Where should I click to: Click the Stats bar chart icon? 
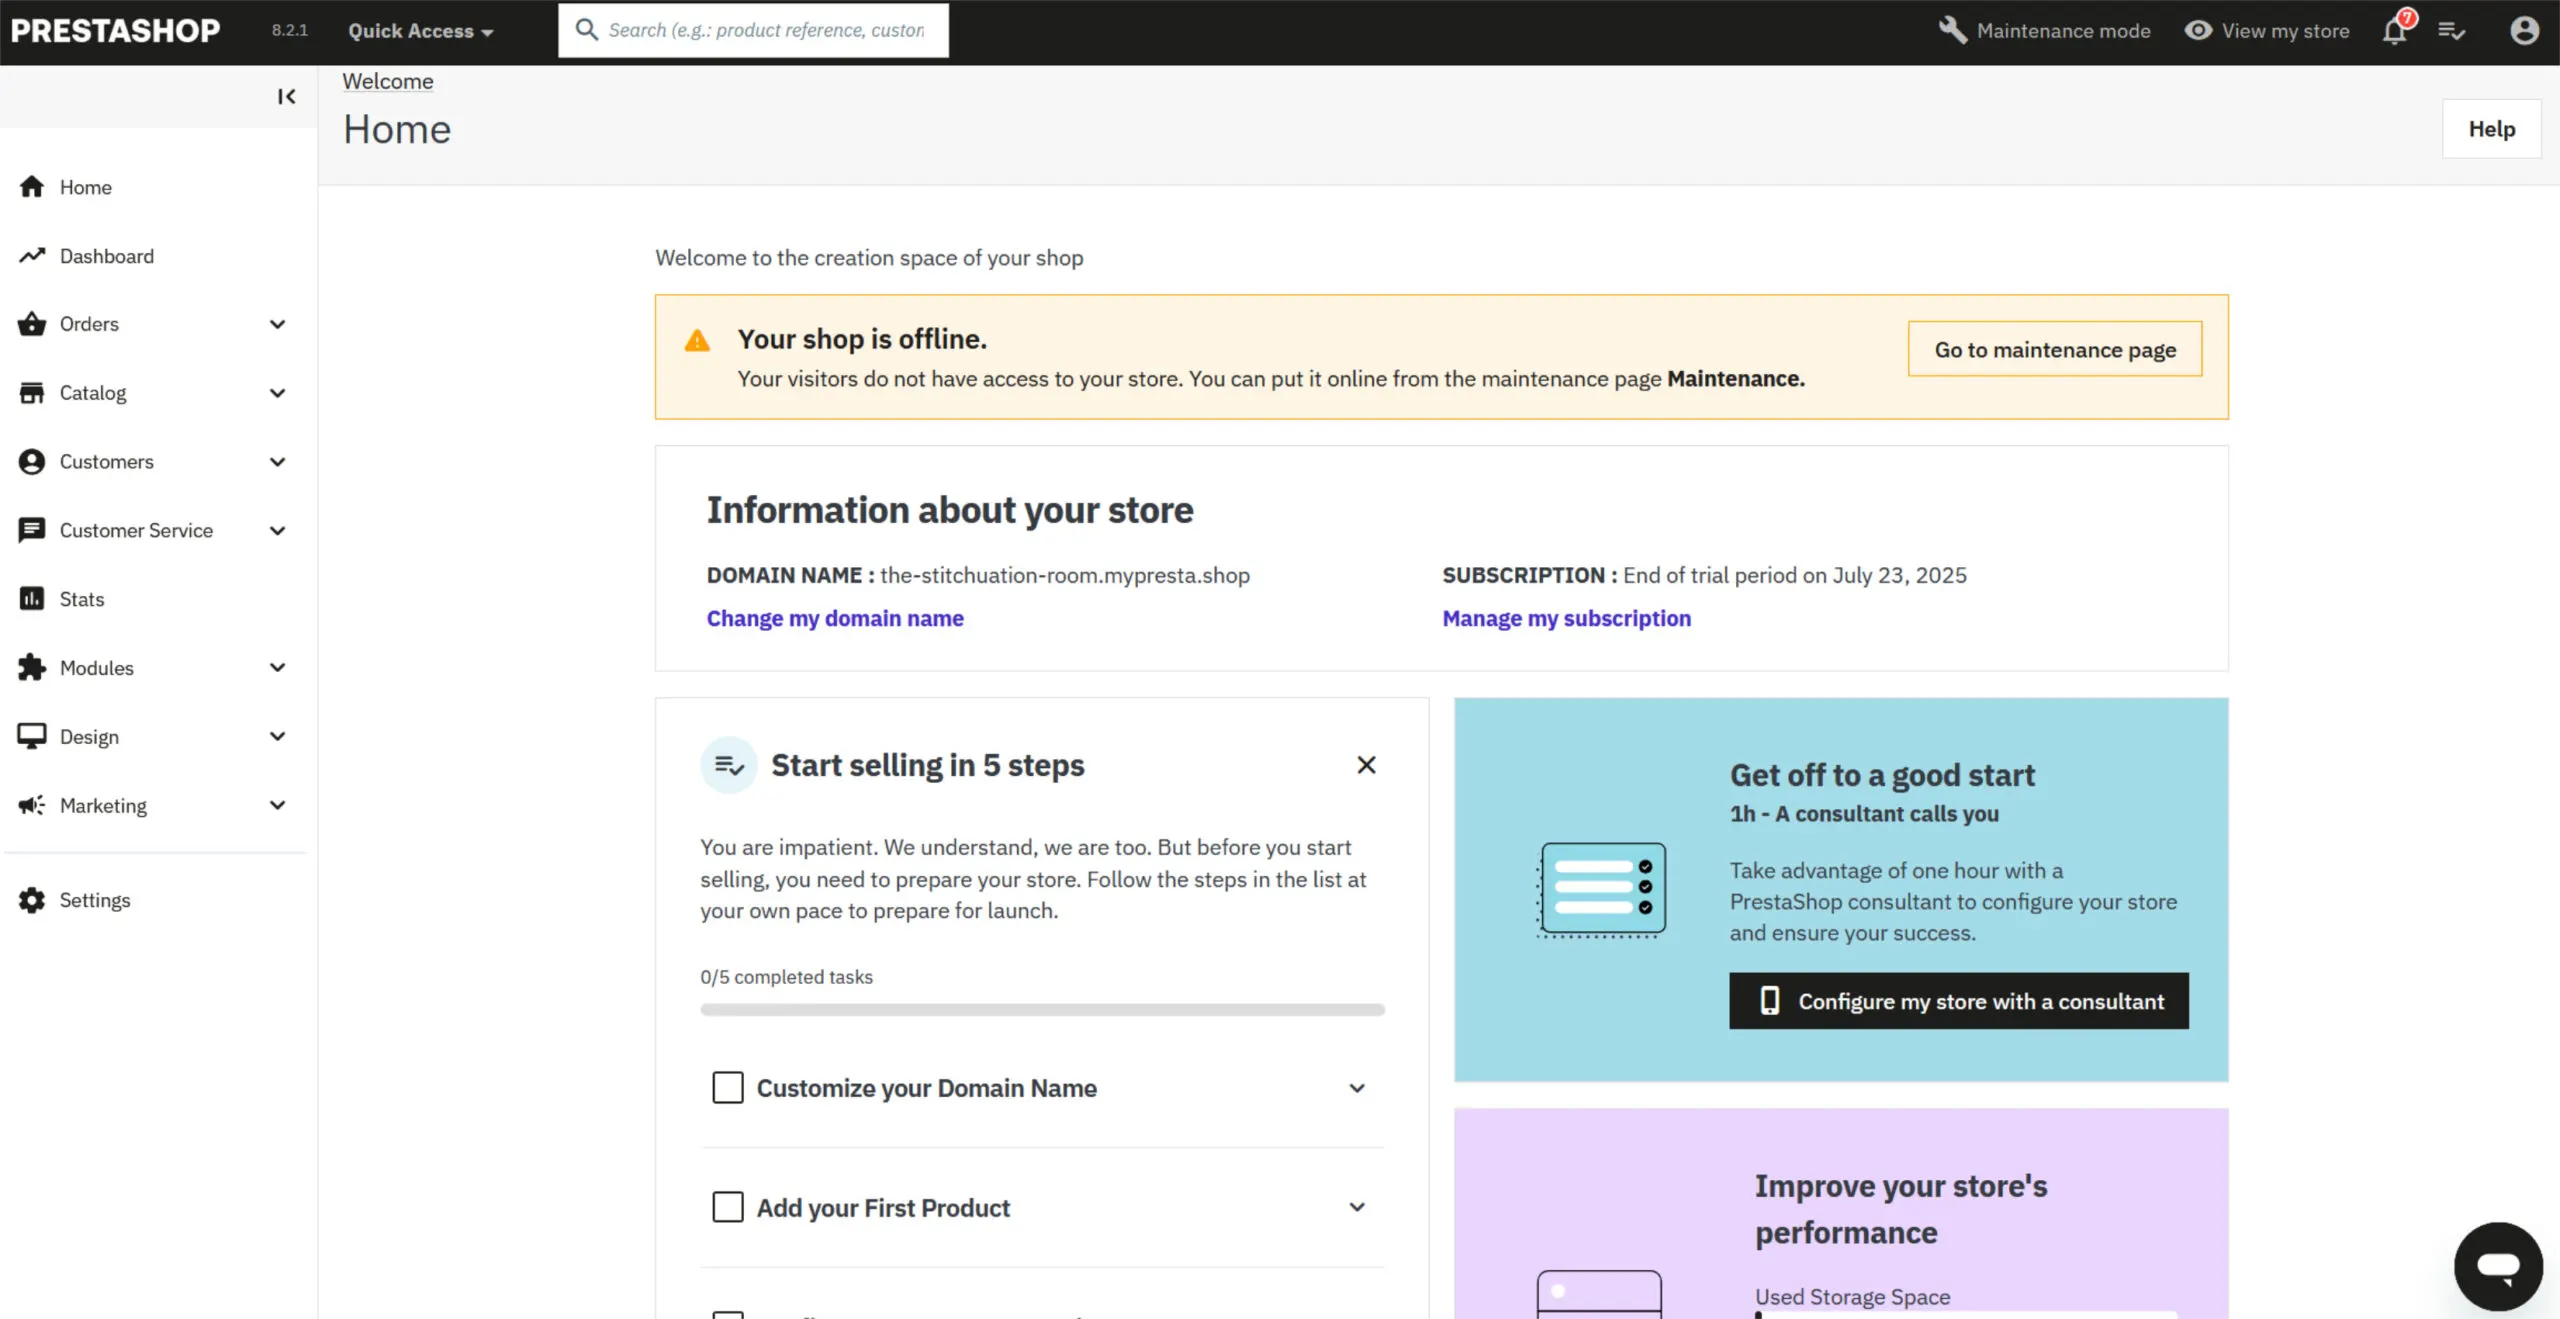(32, 598)
